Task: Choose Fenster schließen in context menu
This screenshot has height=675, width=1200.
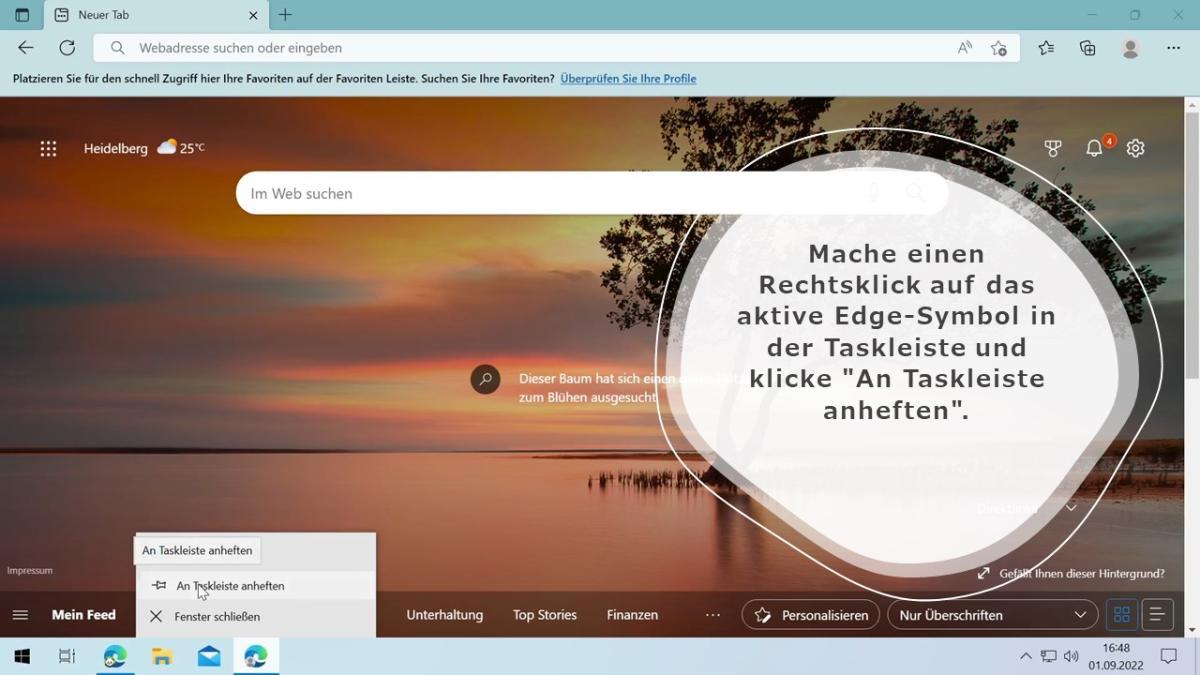Action: pos(217,617)
